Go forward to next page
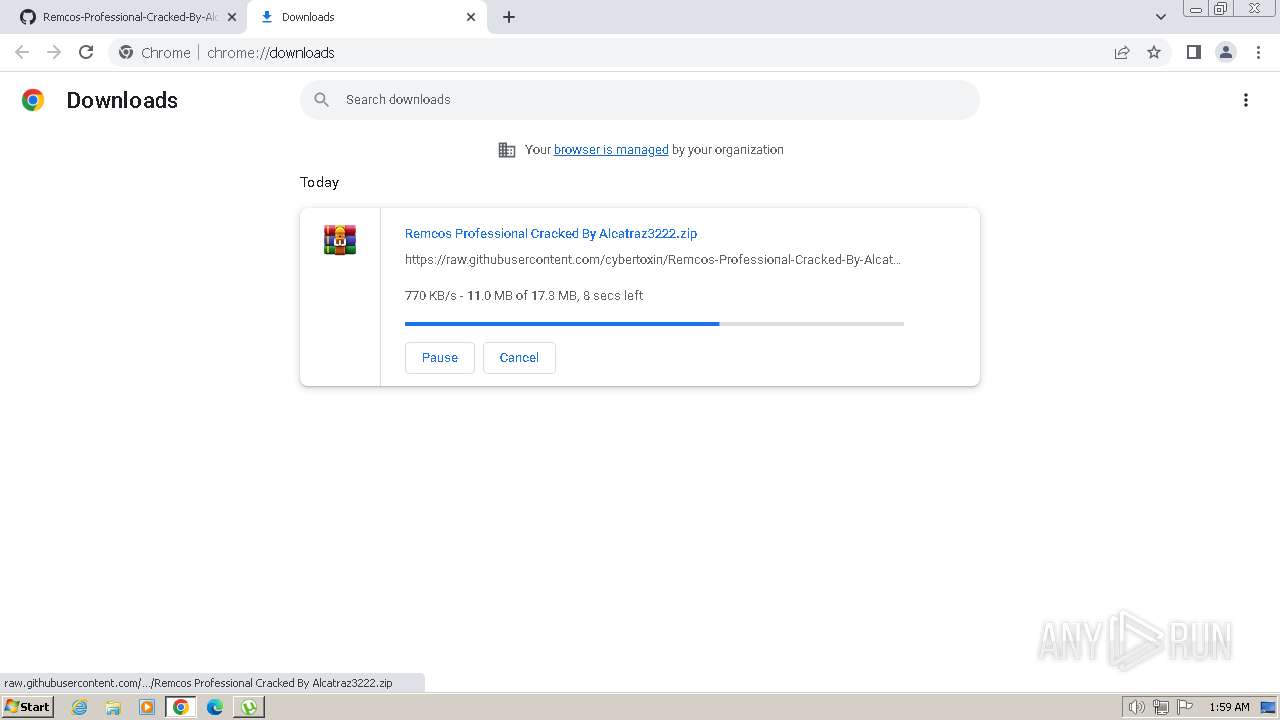1280x720 pixels. (x=54, y=52)
